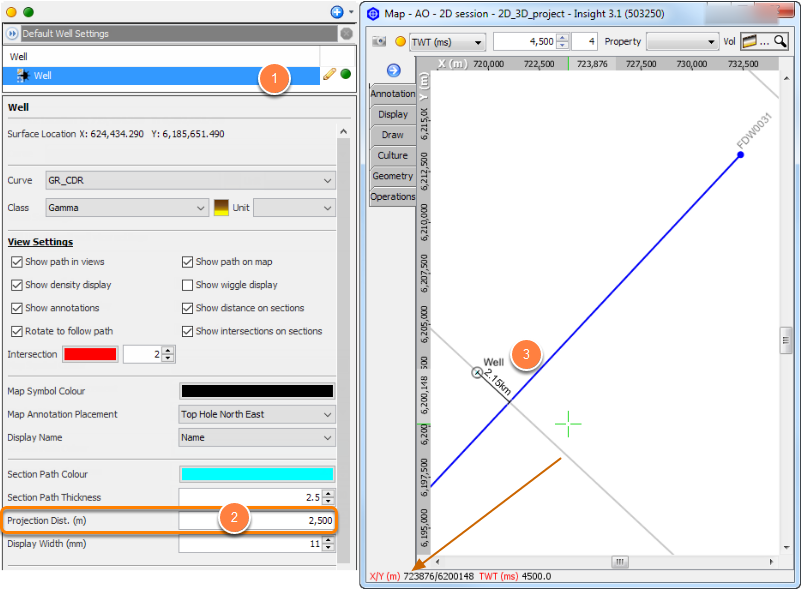Toggle Show path in views checkbox

[17, 262]
